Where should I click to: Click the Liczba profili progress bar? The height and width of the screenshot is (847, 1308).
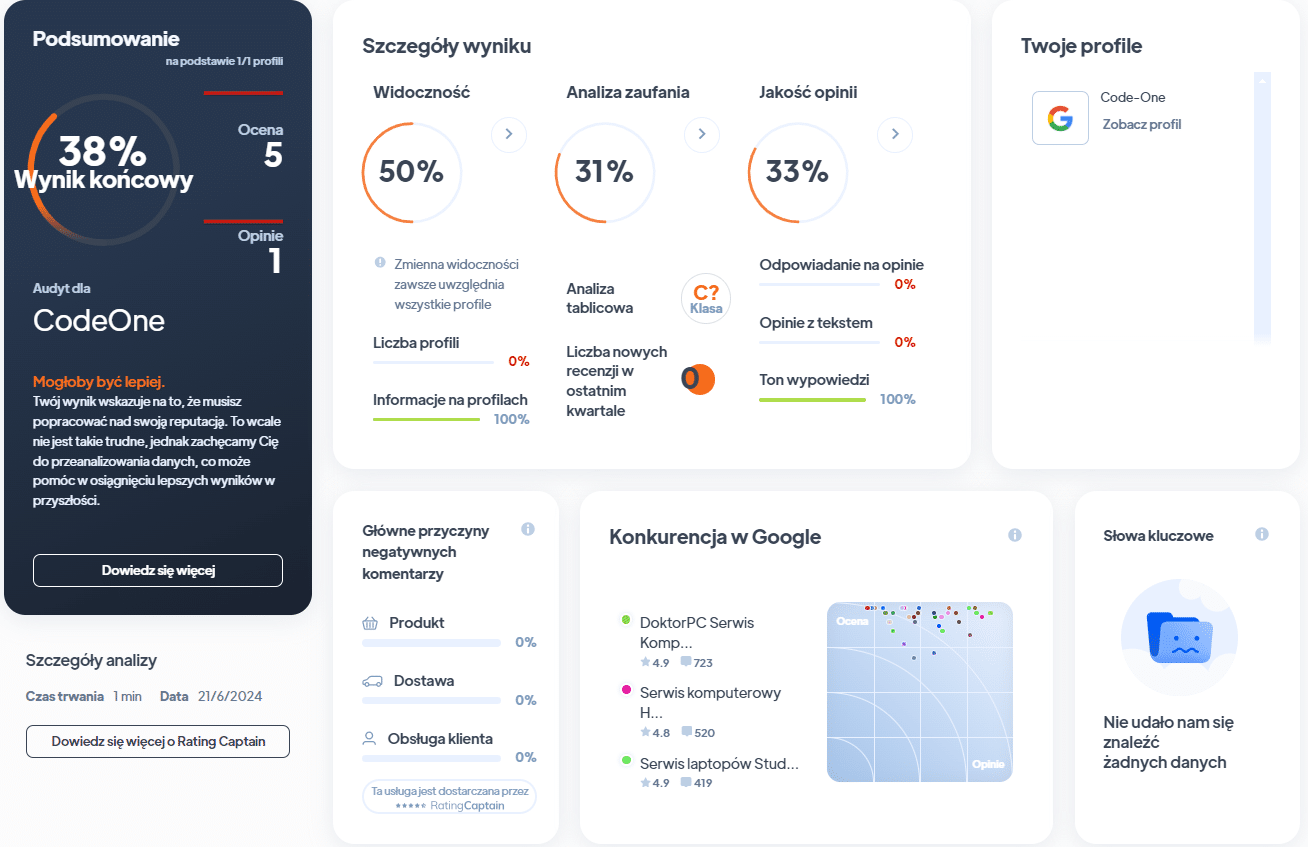tap(433, 361)
